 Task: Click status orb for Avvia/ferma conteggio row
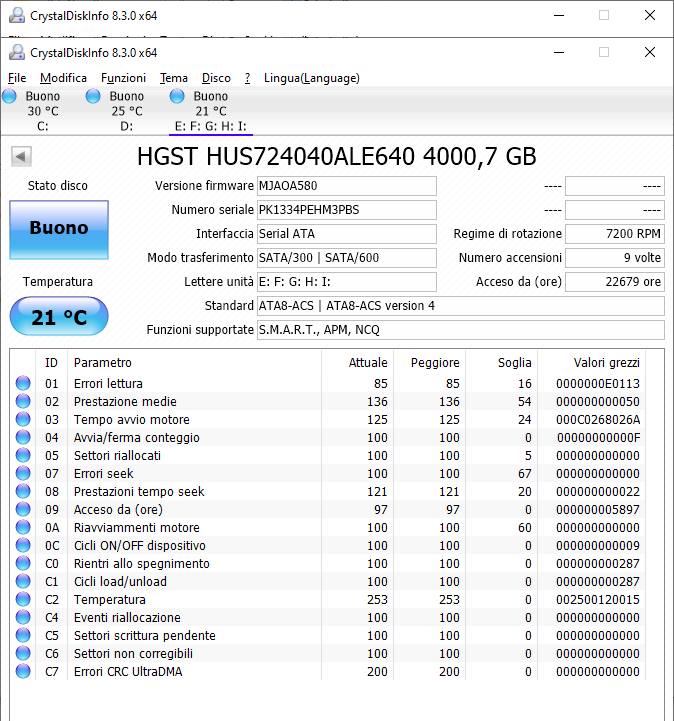(23, 437)
